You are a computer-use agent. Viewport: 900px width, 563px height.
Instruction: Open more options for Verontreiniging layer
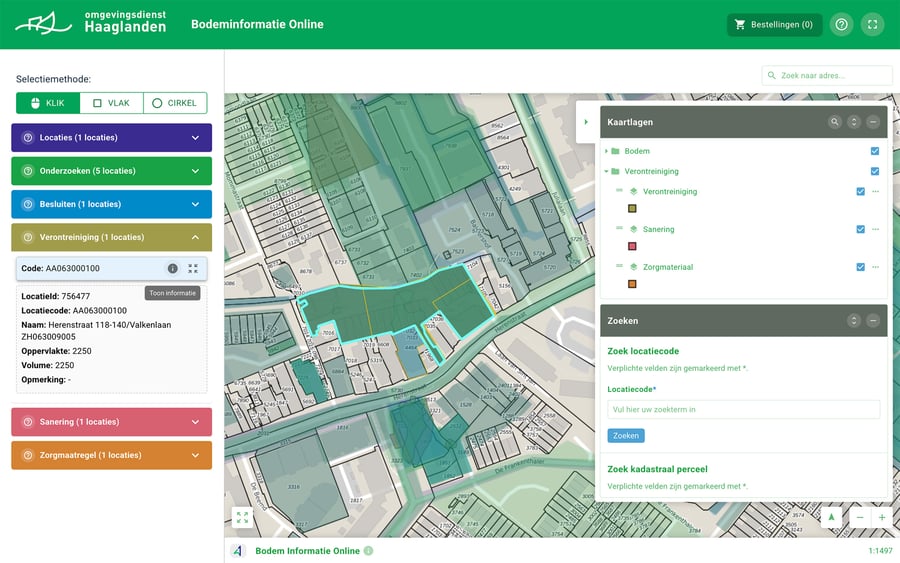875,191
